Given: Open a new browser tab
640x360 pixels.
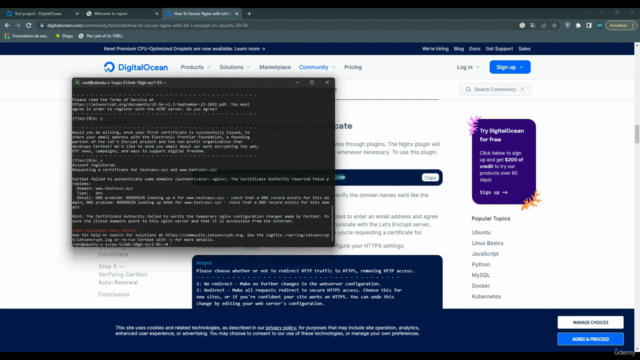Looking at the screenshot, I should (249, 13).
